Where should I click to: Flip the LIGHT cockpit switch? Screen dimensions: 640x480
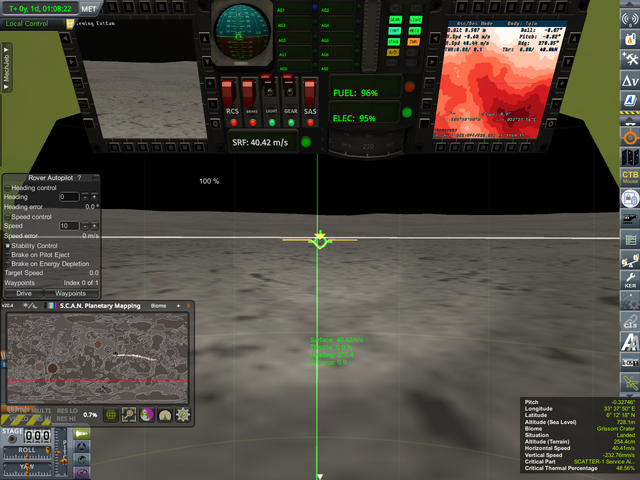click(268, 87)
